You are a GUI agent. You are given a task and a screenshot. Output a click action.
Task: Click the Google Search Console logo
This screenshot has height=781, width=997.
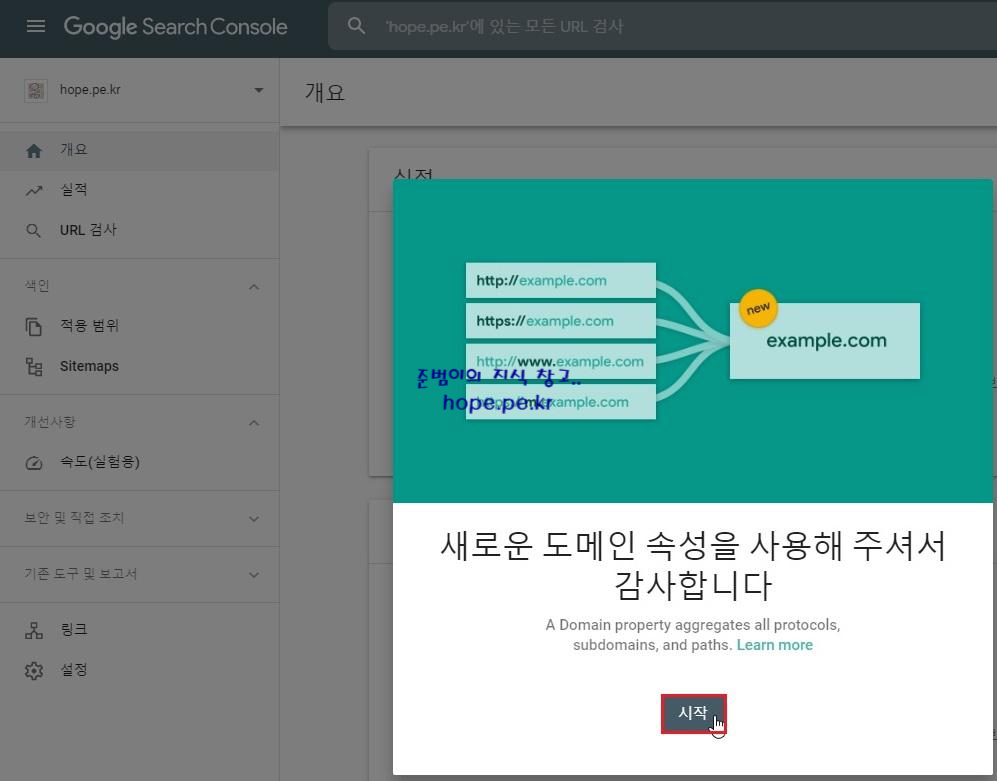tap(175, 26)
